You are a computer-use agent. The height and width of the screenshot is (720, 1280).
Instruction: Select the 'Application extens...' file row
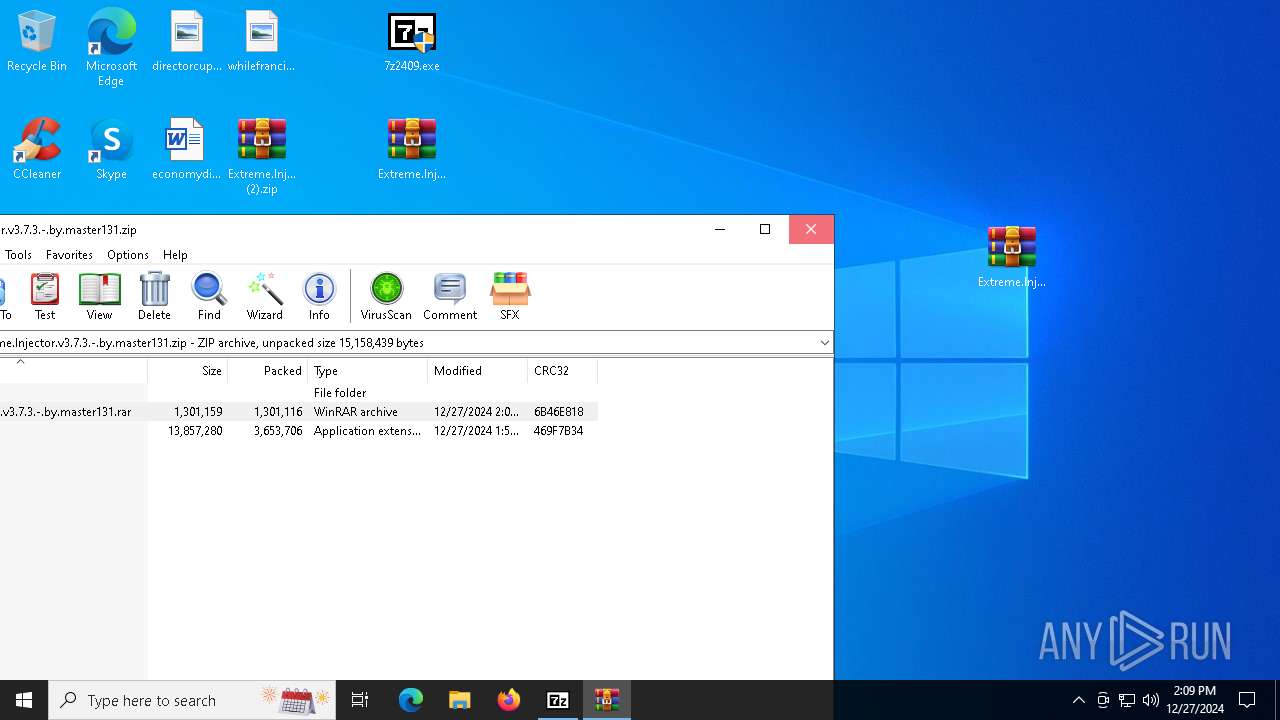[x=299, y=431]
